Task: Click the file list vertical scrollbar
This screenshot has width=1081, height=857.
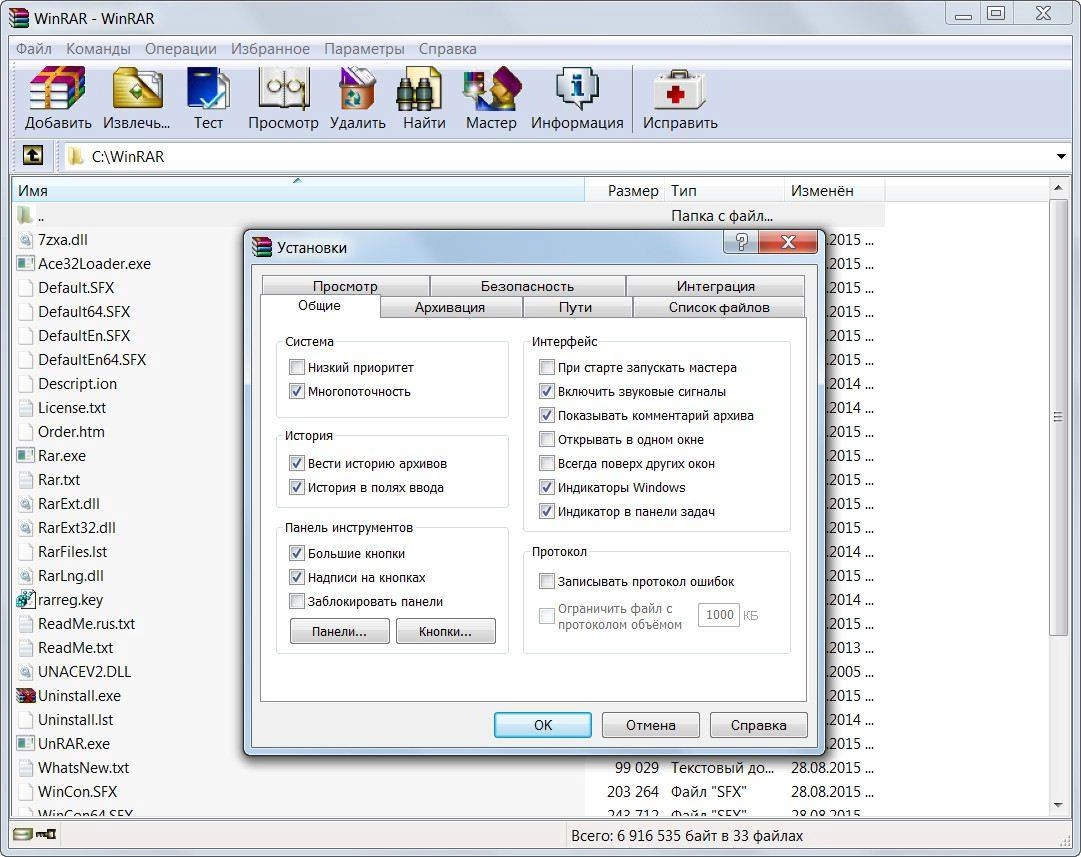Action: coord(1058,416)
